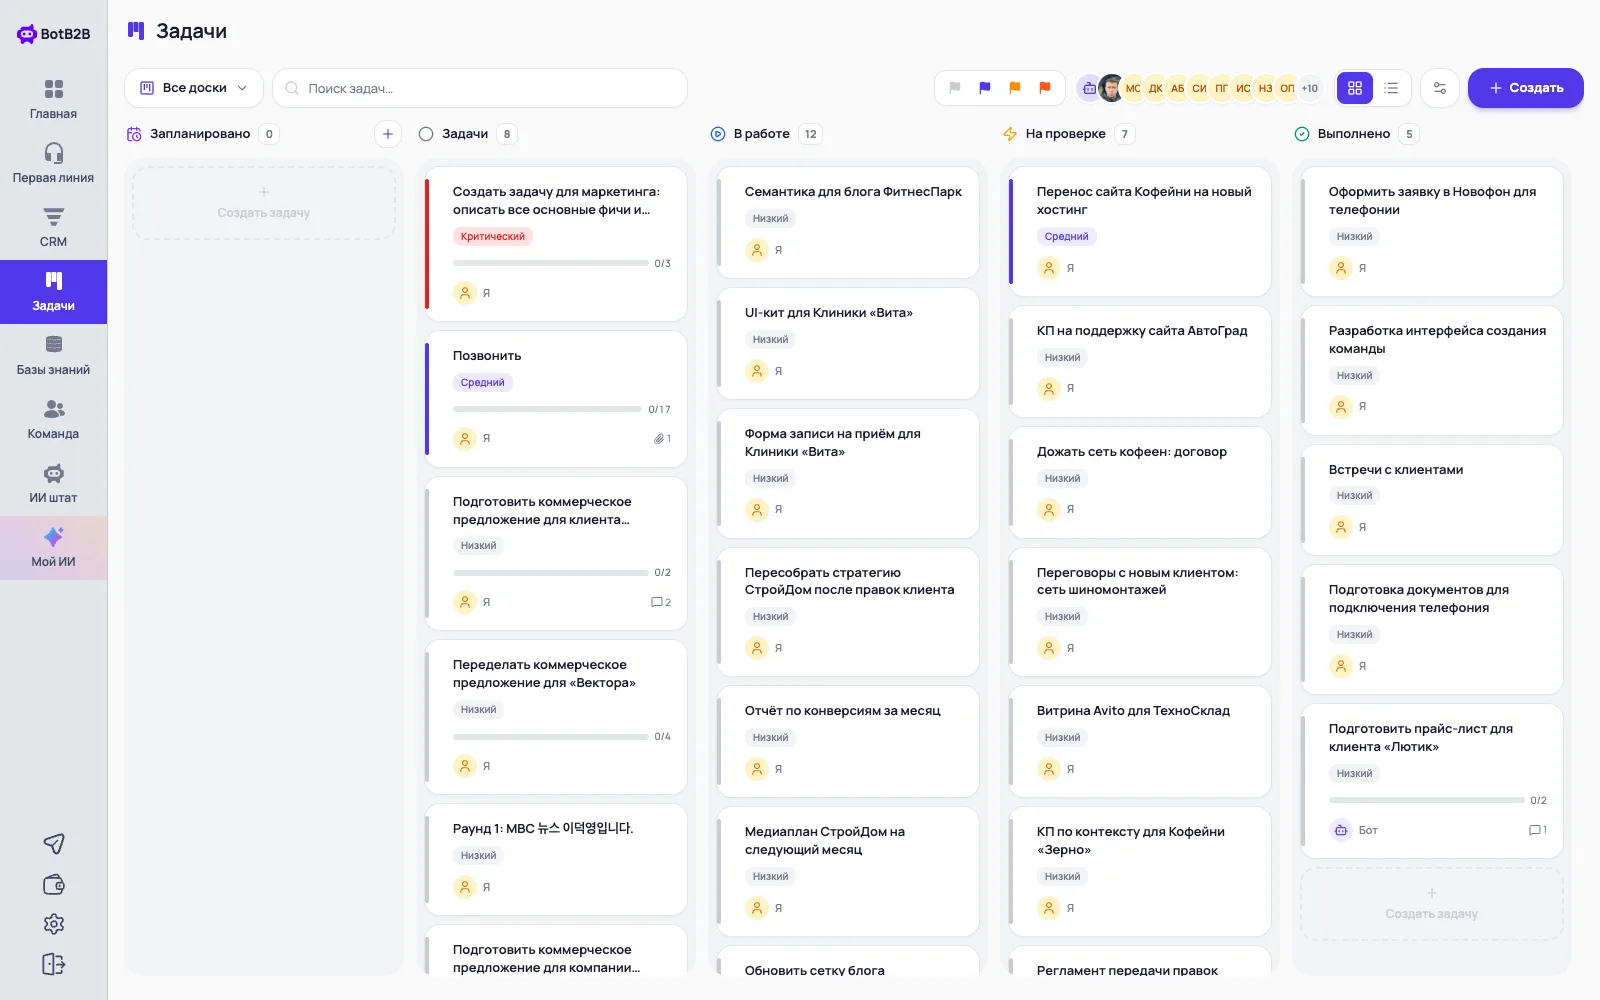Switch to list view

pos(1391,88)
